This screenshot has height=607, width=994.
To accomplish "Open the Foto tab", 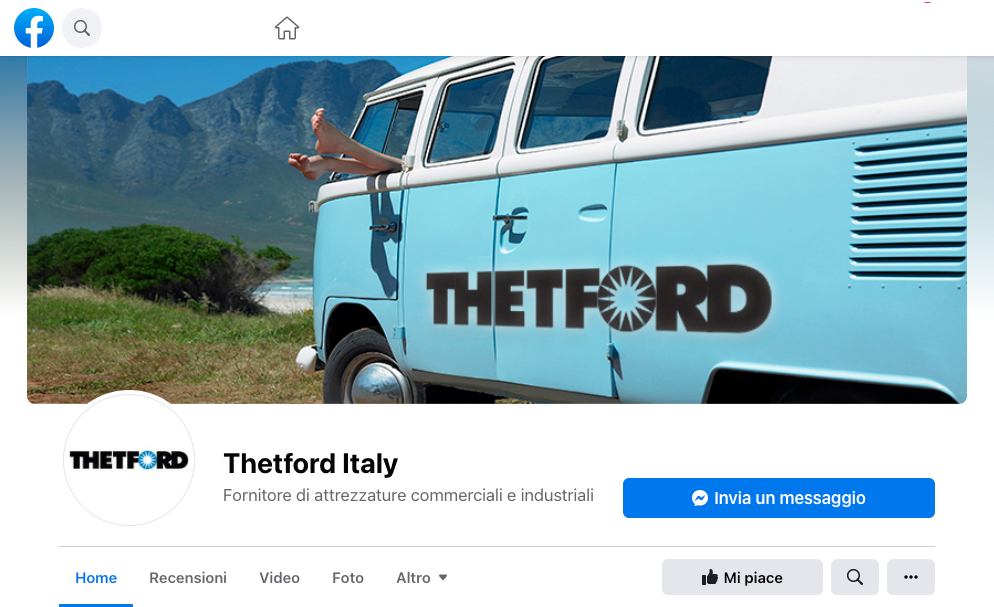I will coord(348,577).
